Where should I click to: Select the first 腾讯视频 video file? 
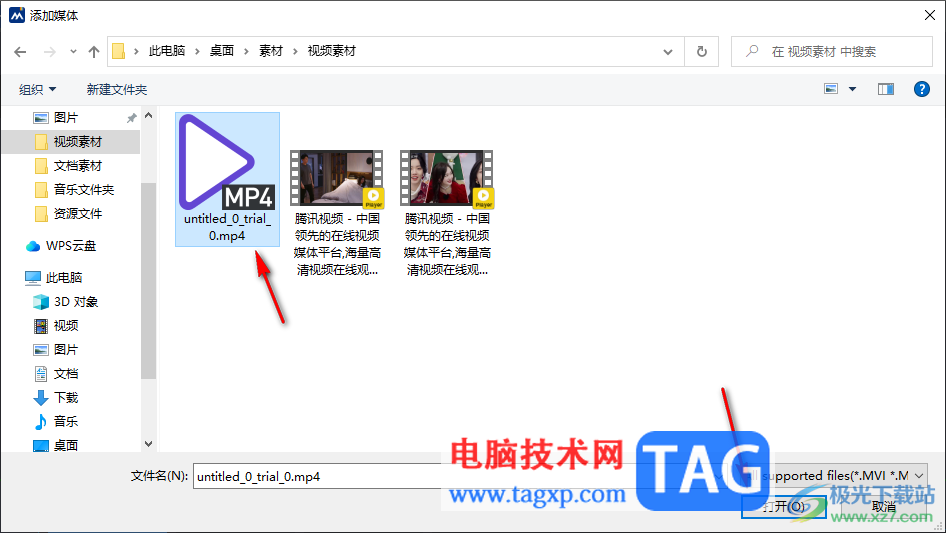click(337, 213)
